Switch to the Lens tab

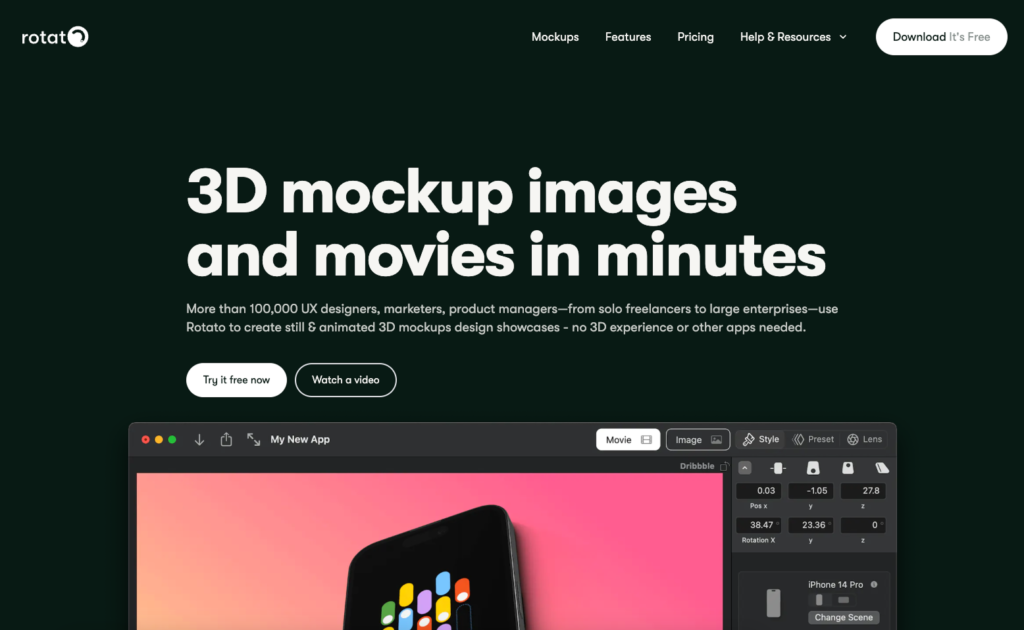tap(865, 439)
